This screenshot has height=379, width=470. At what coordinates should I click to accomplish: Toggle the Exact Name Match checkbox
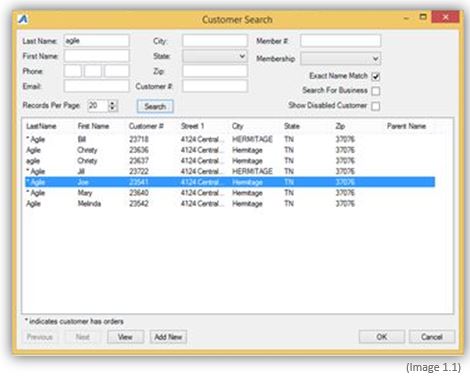(376, 76)
